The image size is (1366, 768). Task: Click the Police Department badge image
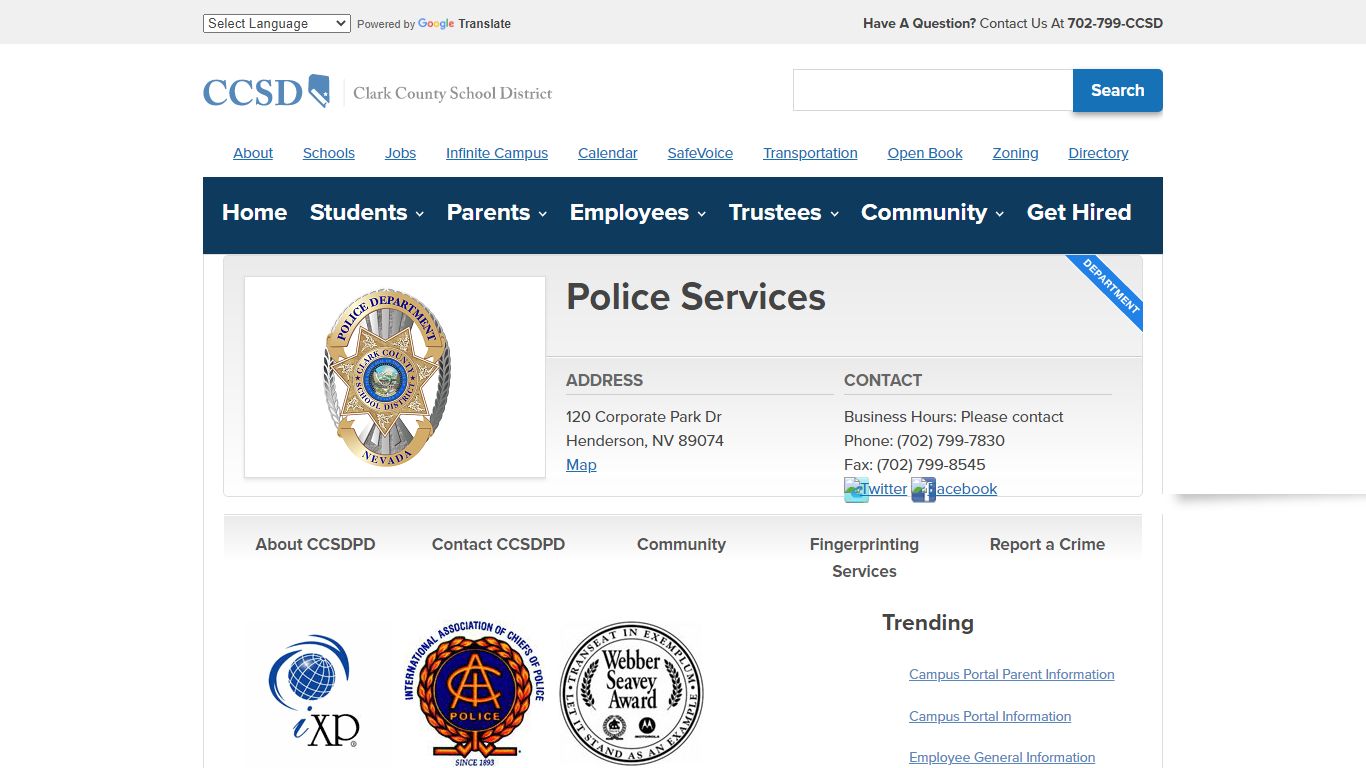coord(387,377)
